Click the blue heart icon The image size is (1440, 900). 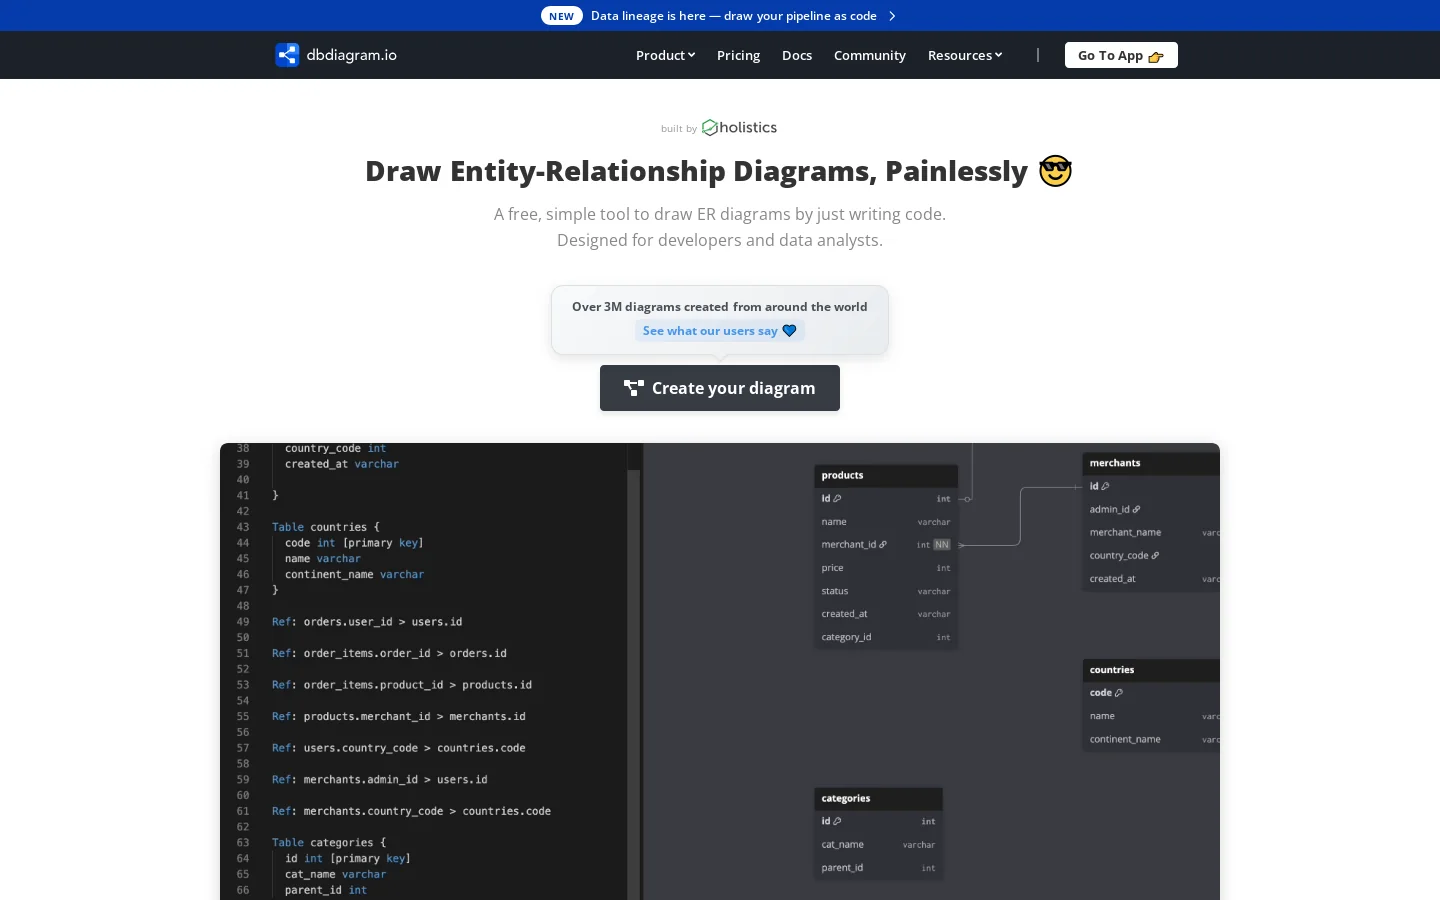(789, 331)
